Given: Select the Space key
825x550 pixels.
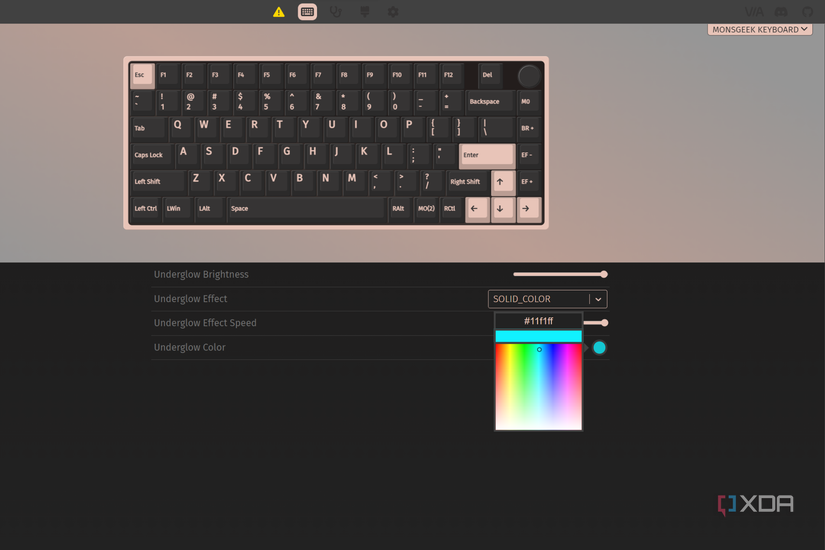Looking at the screenshot, I should (307, 209).
